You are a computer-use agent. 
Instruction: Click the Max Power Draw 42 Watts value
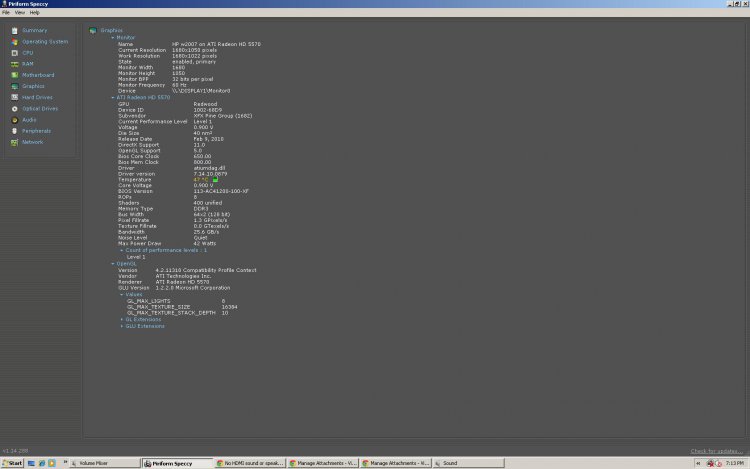coord(205,243)
